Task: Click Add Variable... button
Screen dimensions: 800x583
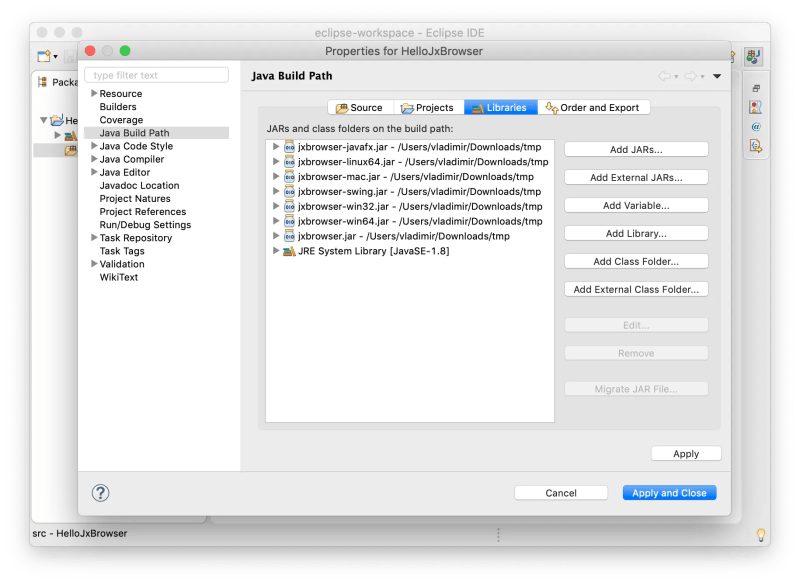Action: click(x=636, y=206)
